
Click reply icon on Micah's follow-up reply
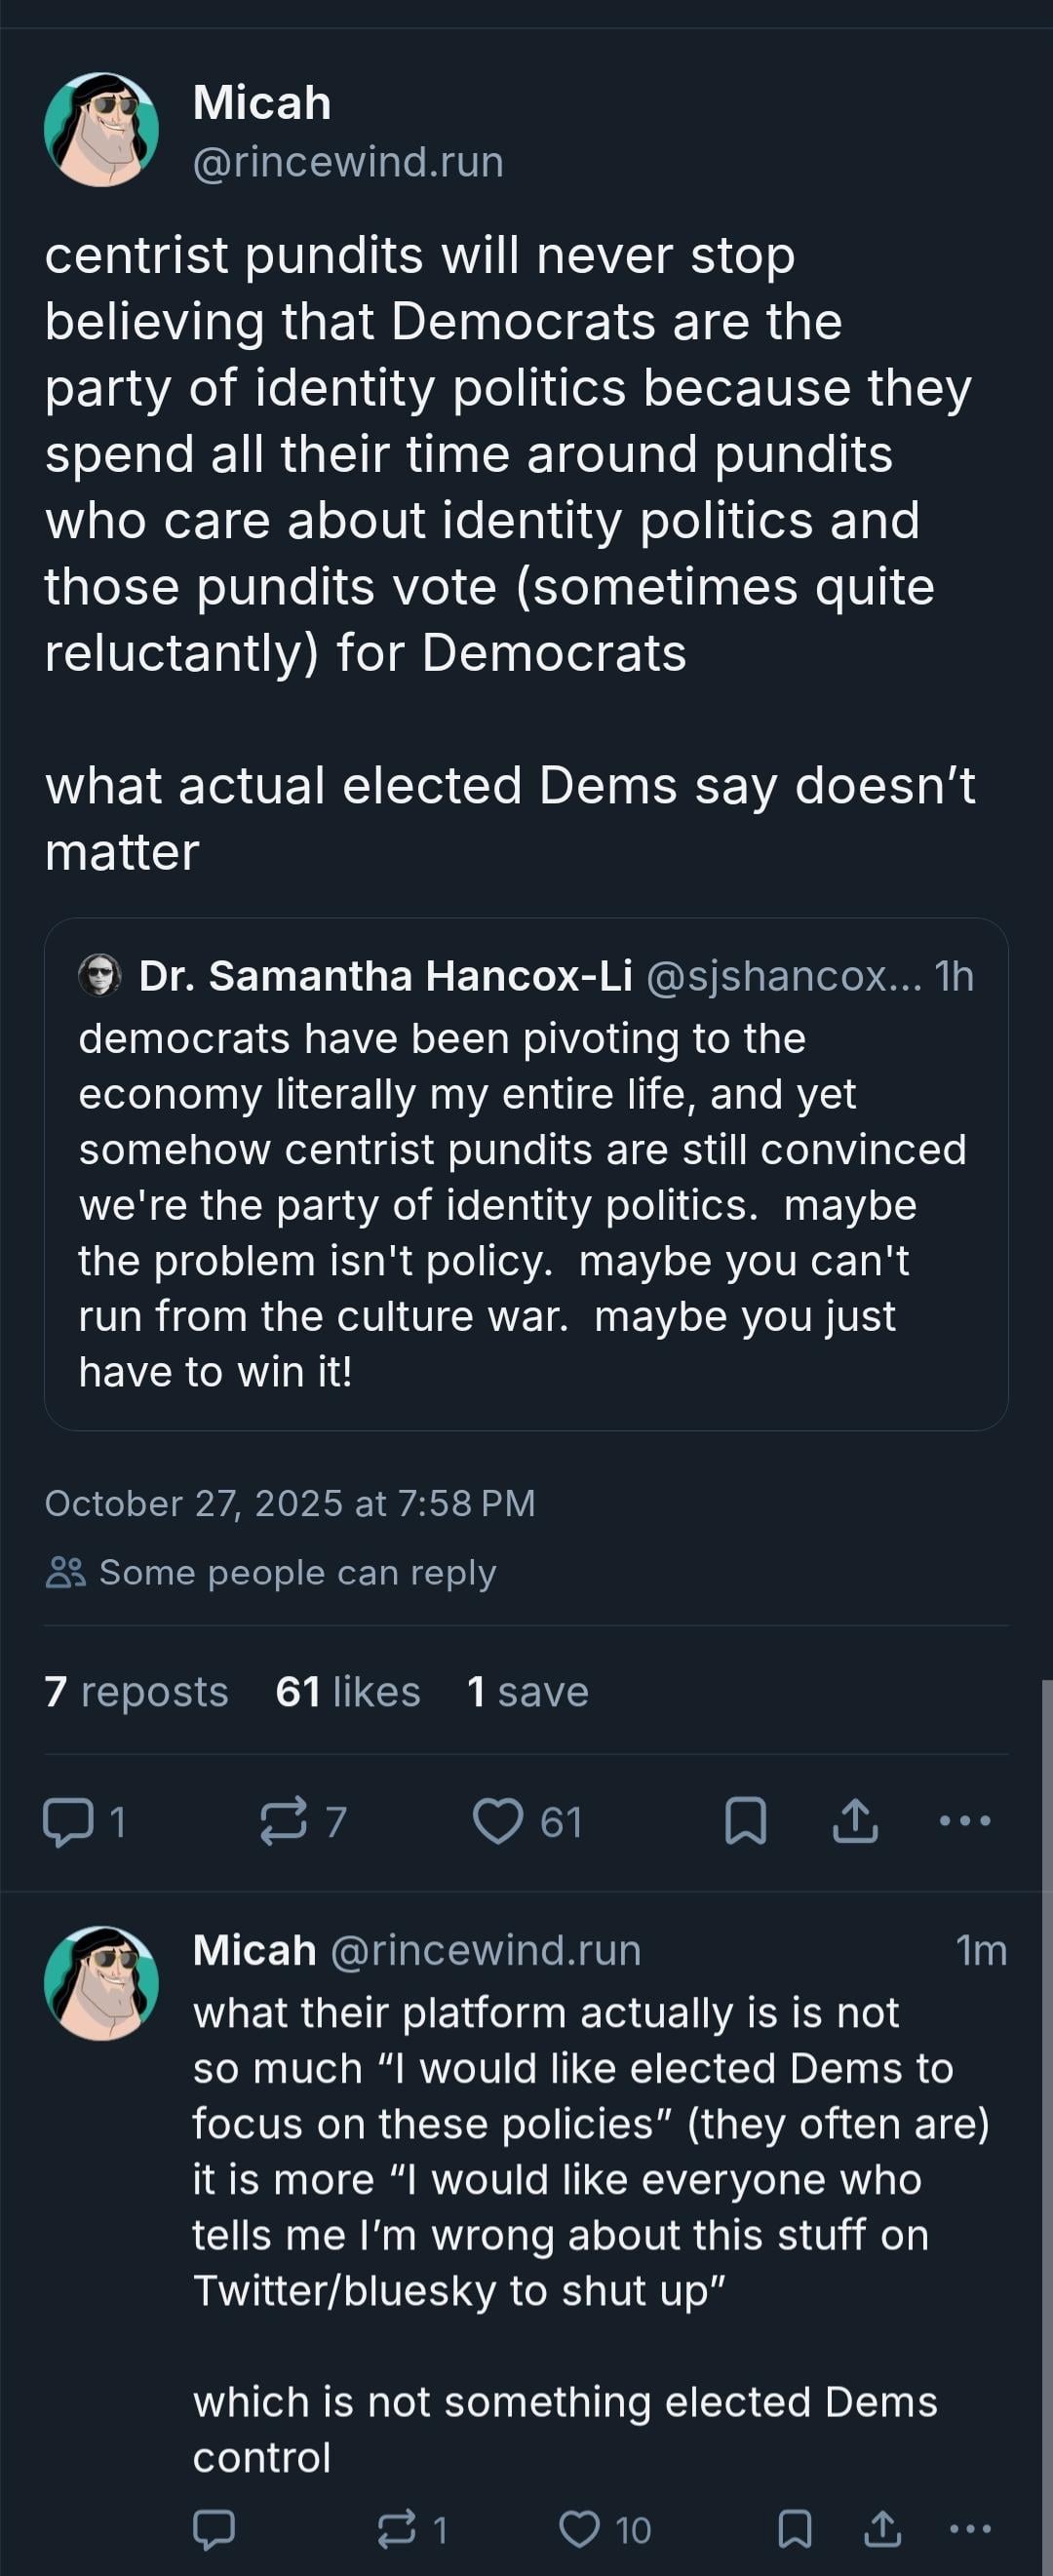pos(213,2529)
